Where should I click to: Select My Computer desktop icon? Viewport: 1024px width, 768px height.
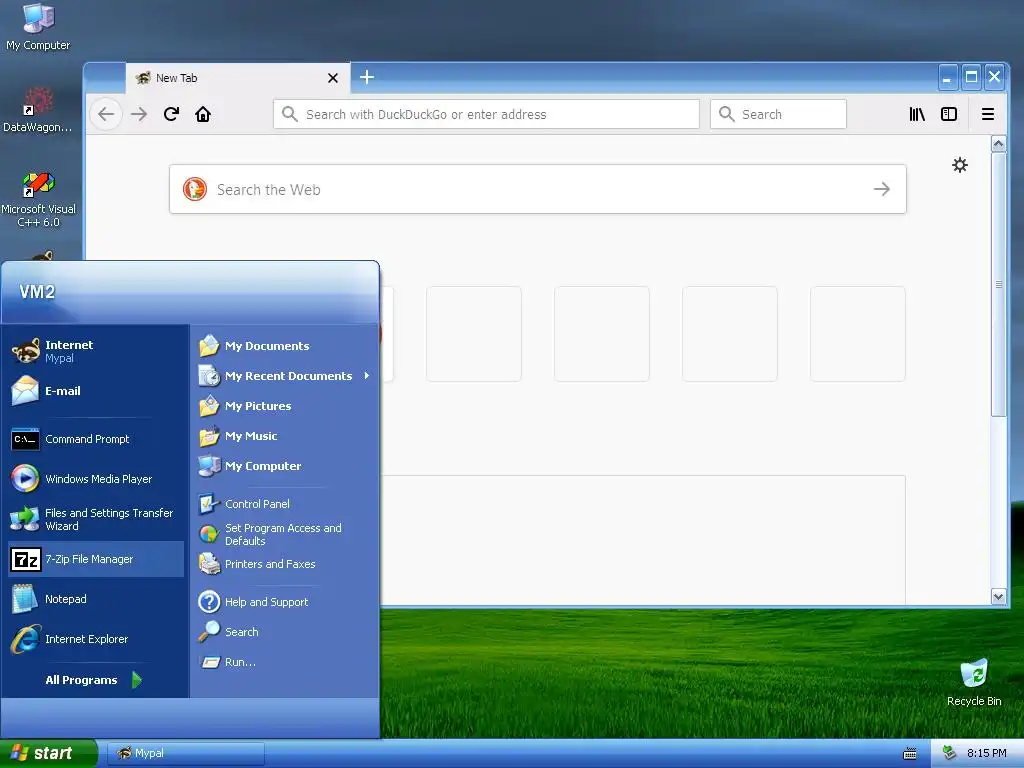pyautogui.click(x=38, y=27)
